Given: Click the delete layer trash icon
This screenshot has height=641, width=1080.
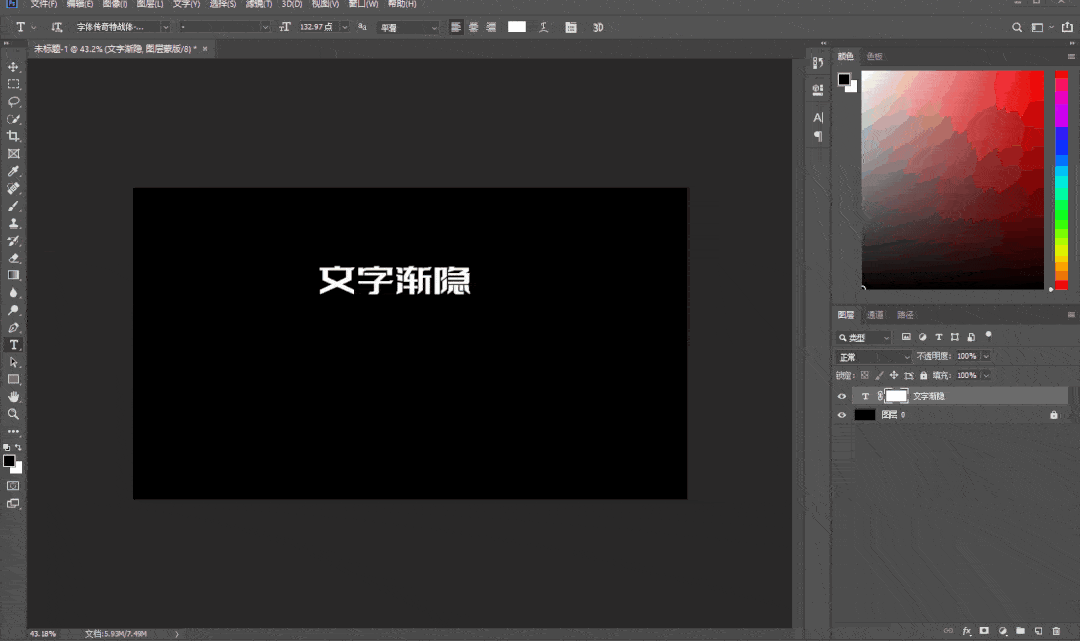Looking at the screenshot, I should coord(1056,631).
